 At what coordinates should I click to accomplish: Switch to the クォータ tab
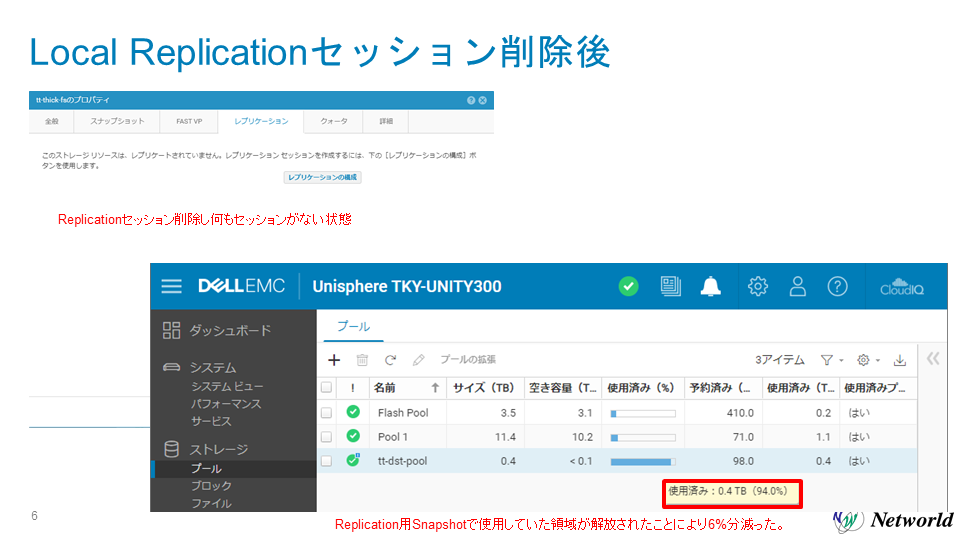[x=334, y=121]
